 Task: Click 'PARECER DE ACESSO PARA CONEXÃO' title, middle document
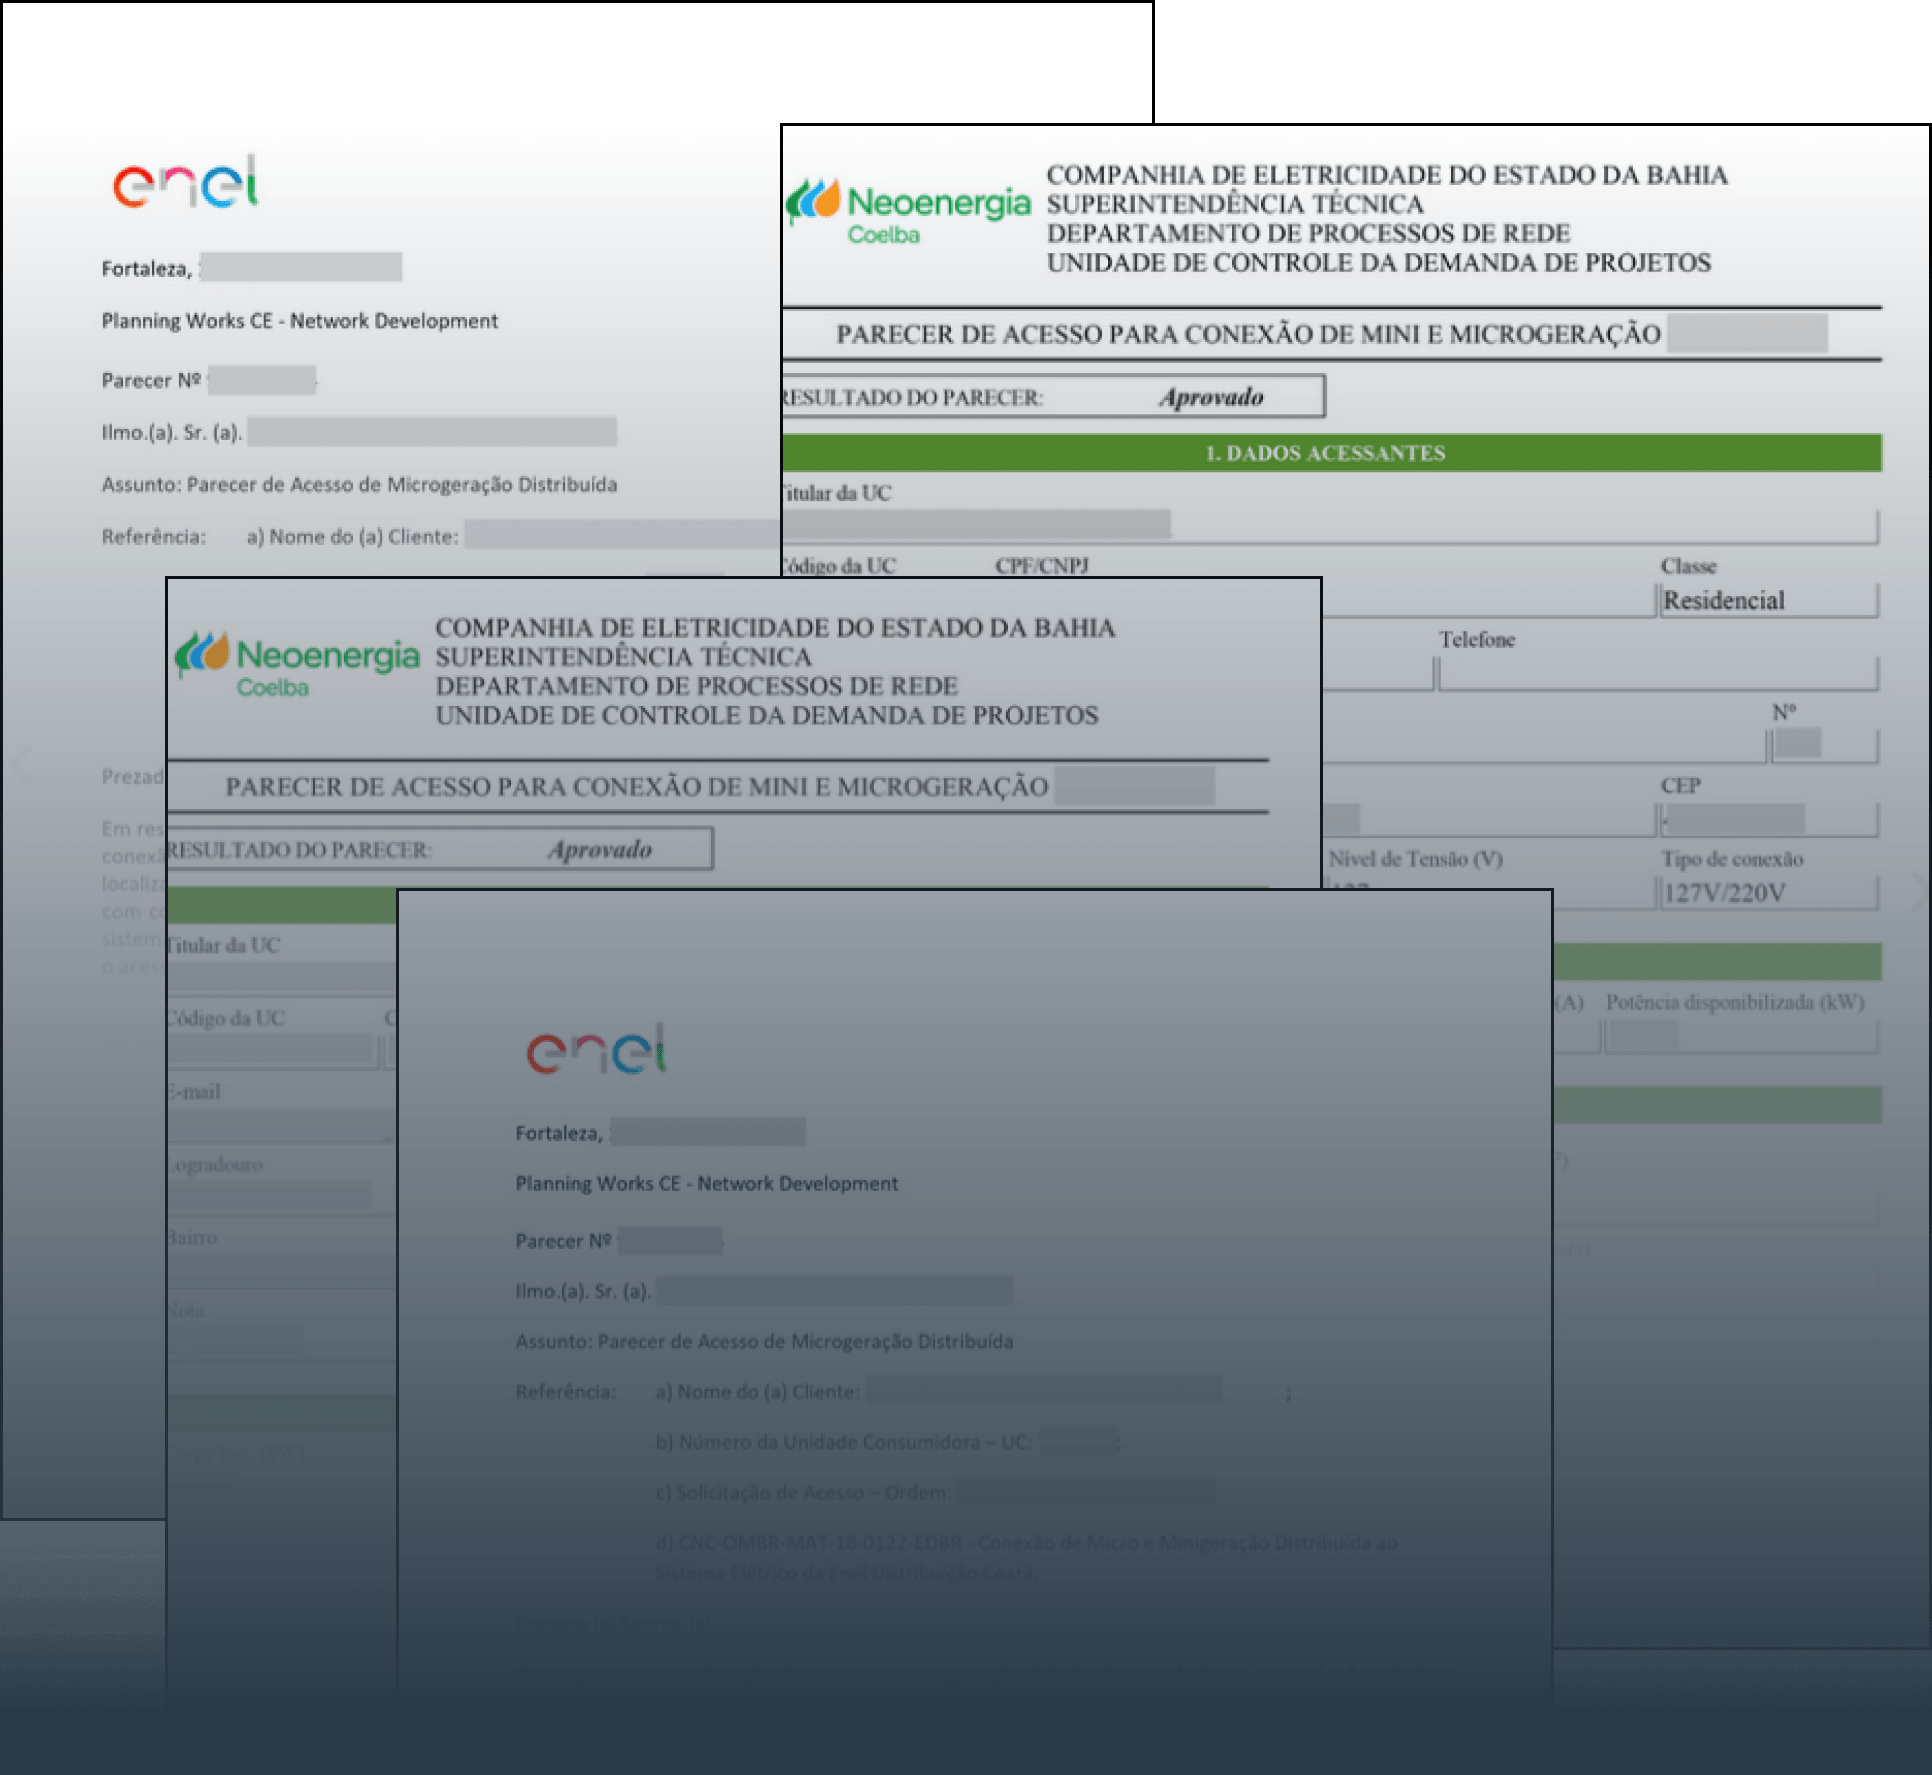637,787
